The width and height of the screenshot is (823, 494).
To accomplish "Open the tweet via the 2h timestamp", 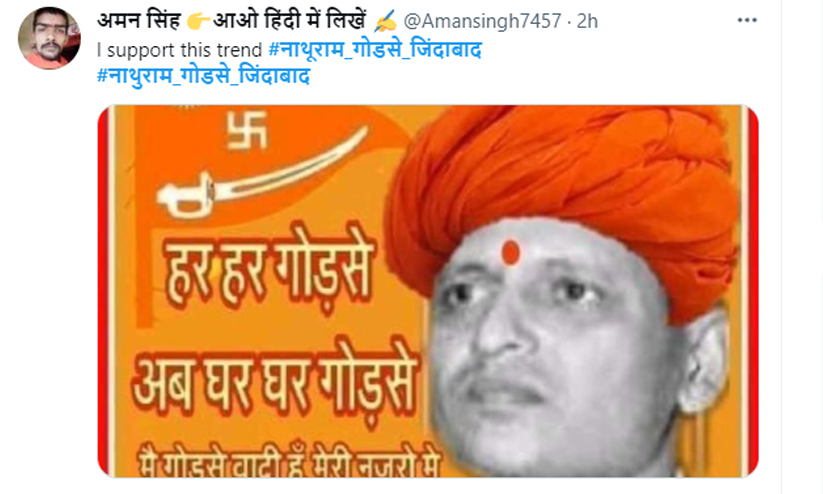I will [x=587, y=22].
